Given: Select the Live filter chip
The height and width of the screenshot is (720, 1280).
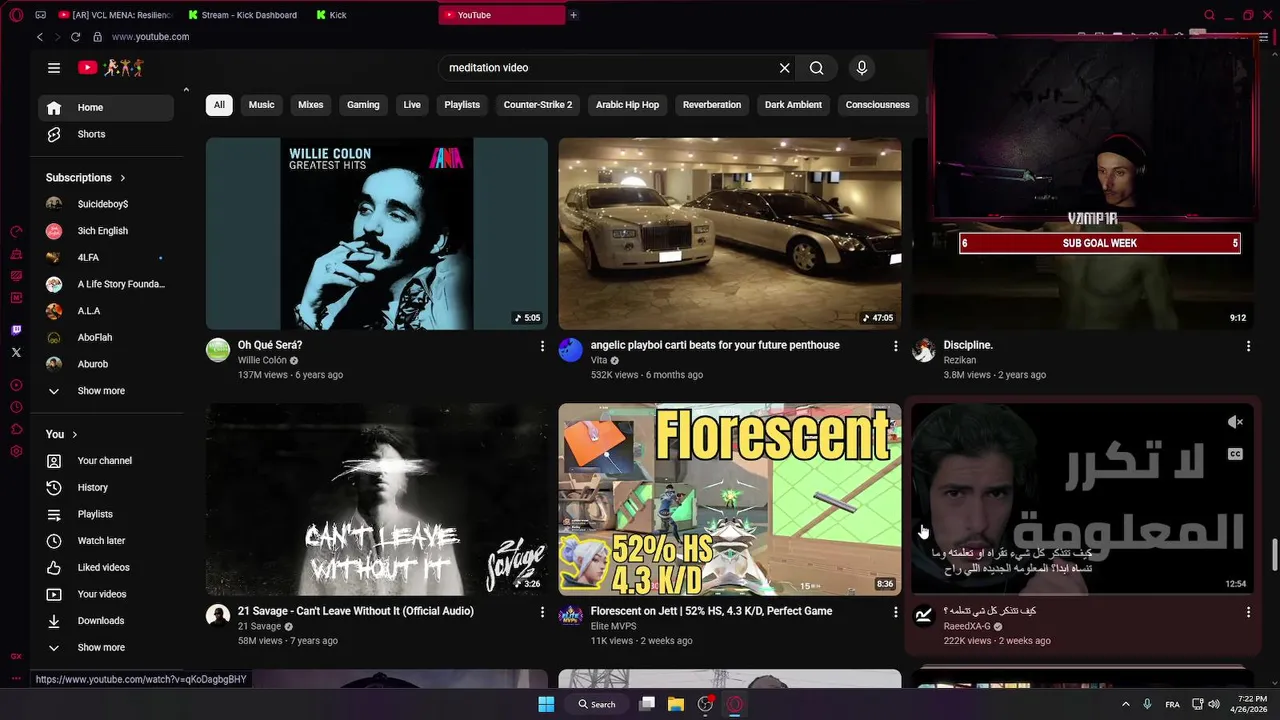Looking at the screenshot, I should click(x=412, y=105).
